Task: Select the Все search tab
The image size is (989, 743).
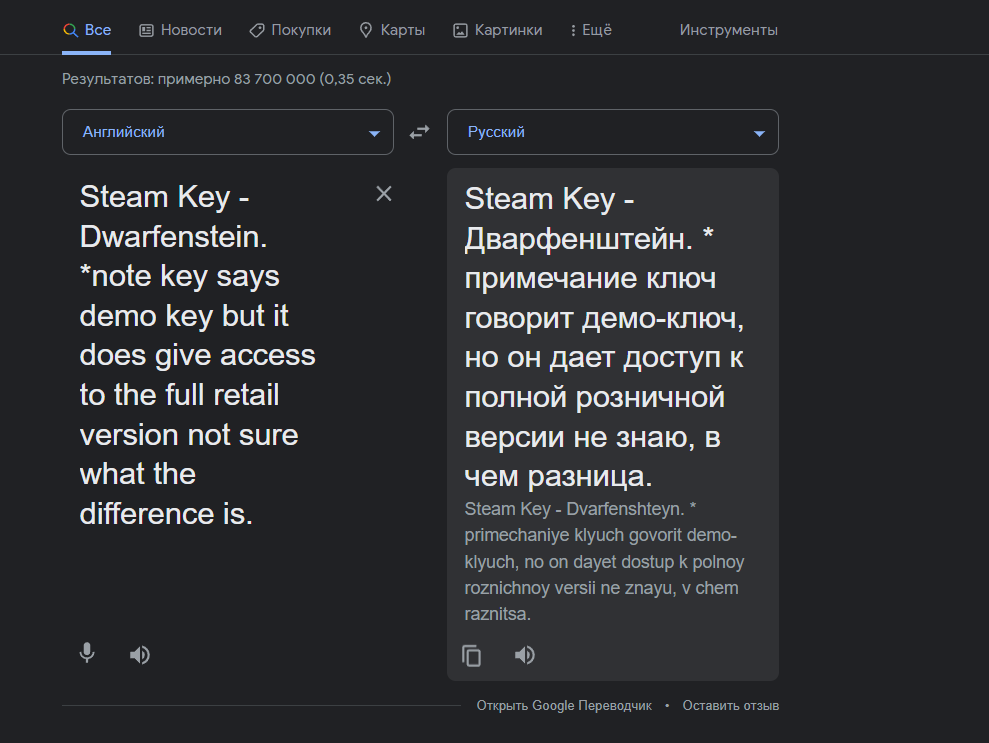Action: [87, 30]
